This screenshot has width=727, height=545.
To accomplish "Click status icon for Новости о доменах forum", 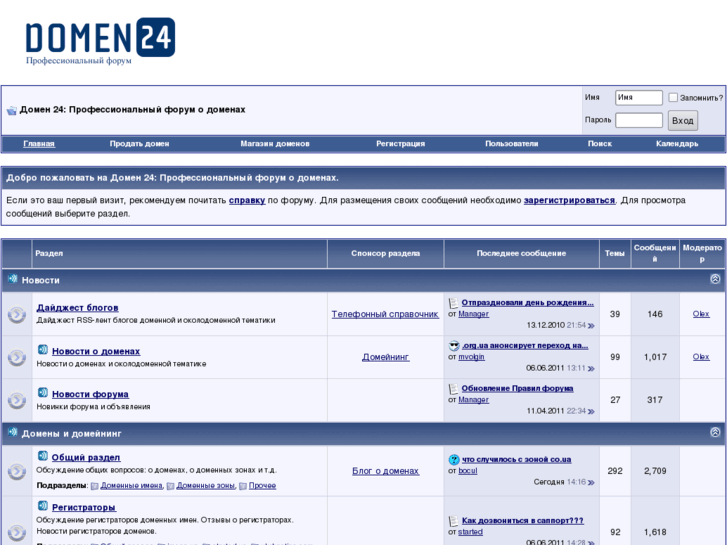I will click(x=17, y=358).
